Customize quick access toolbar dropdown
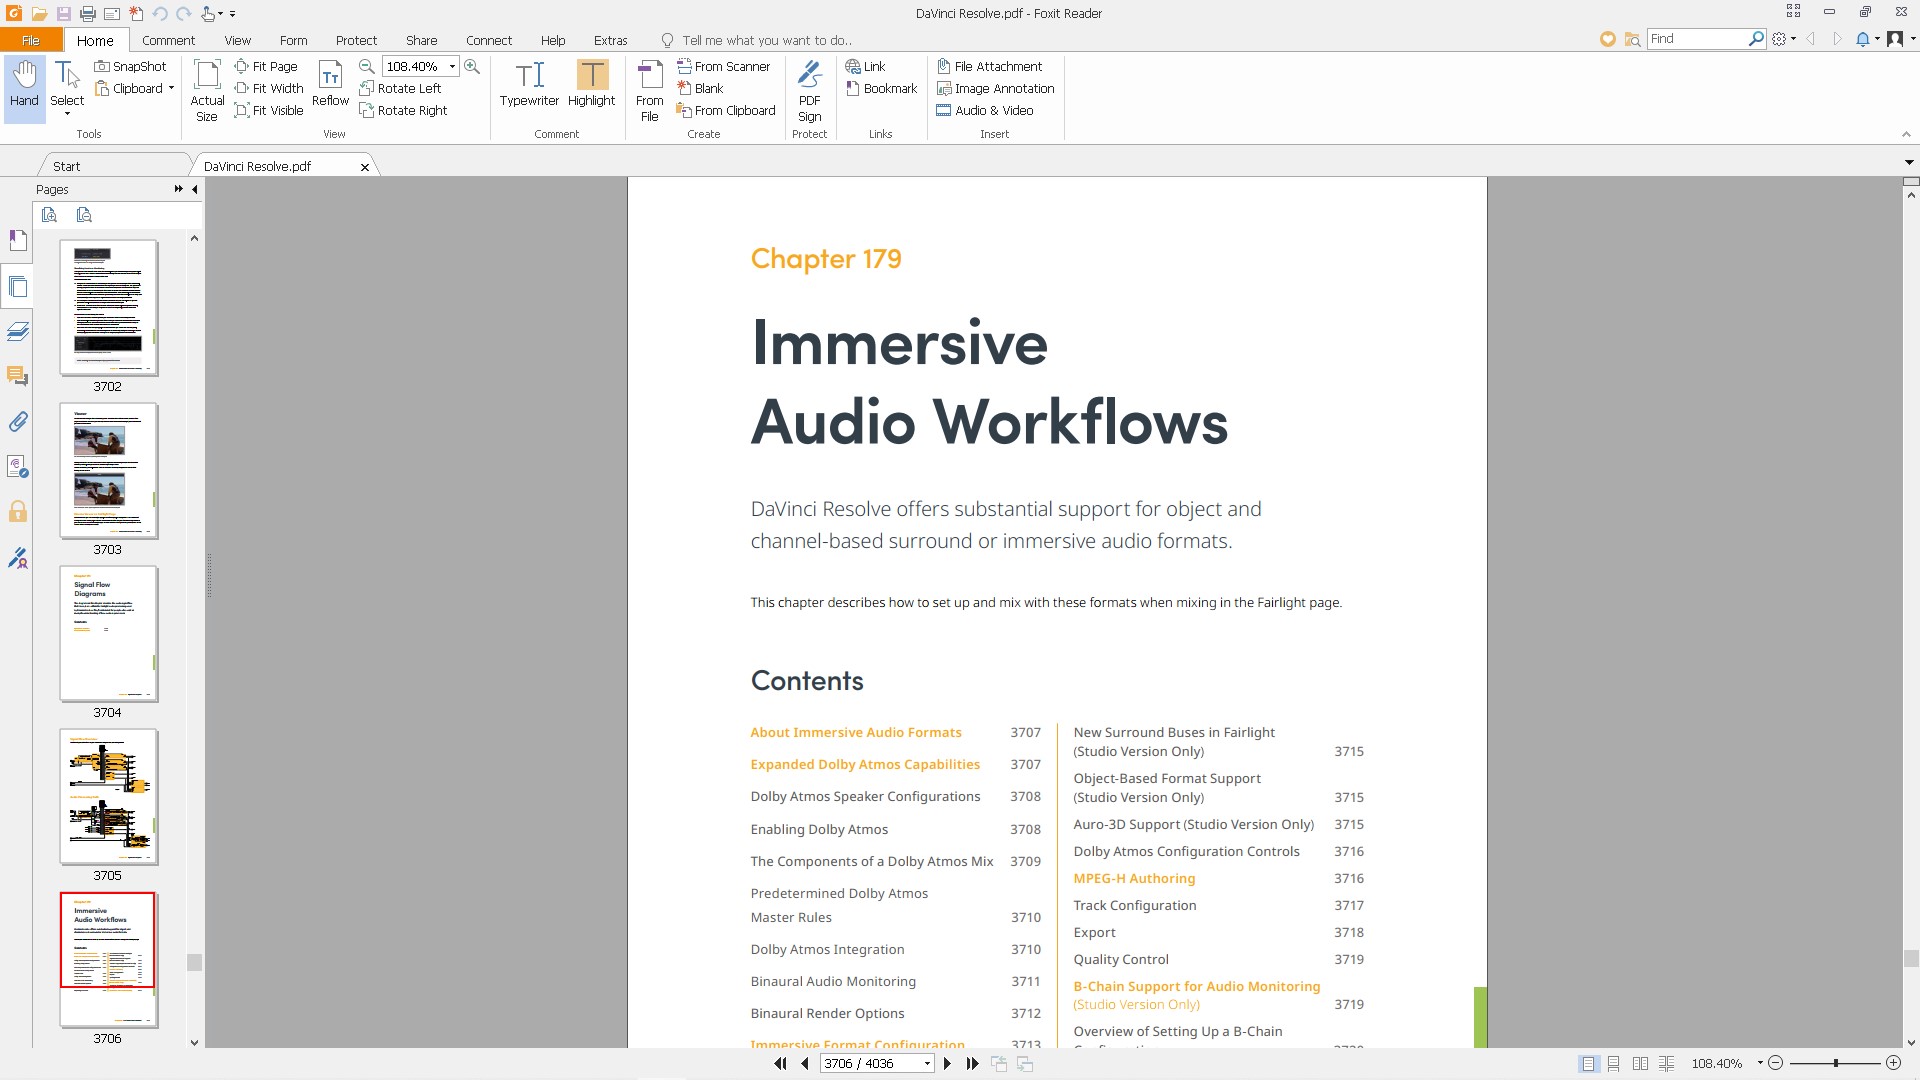Image resolution: width=1920 pixels, height=1080 pixels. pyautogui.click(x=232, y=14)
